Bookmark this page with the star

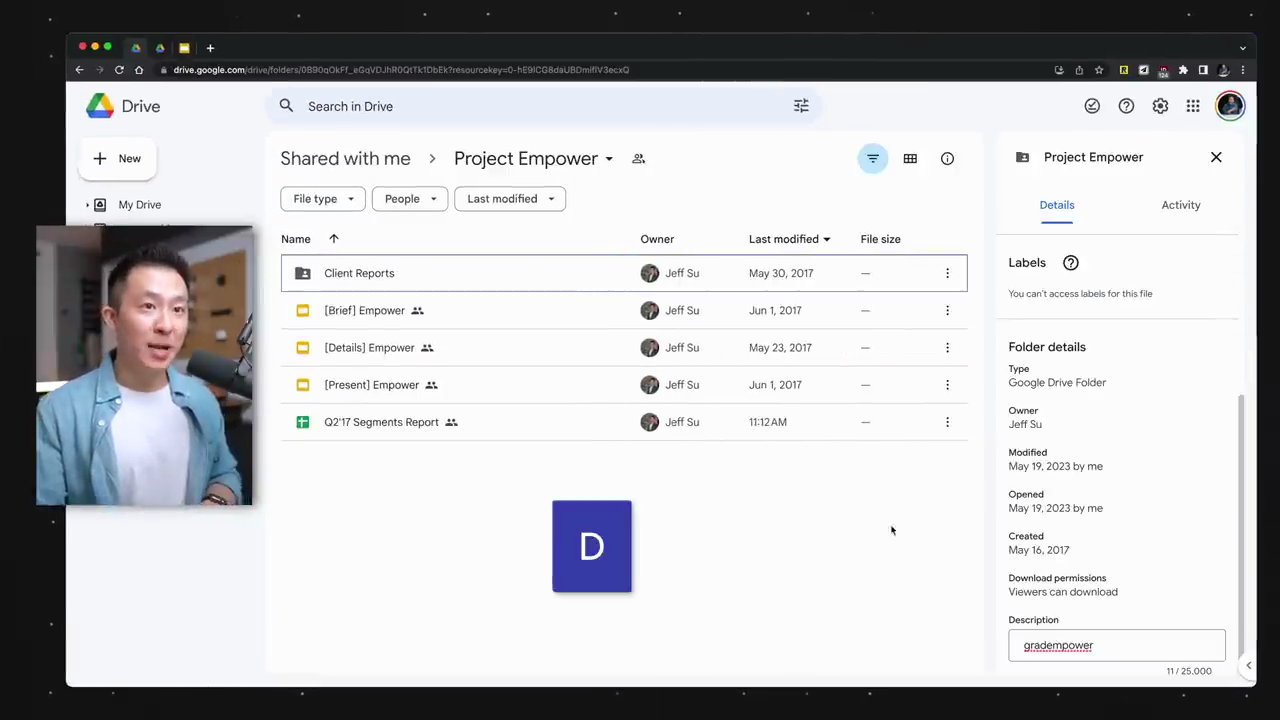[1099, 70]
